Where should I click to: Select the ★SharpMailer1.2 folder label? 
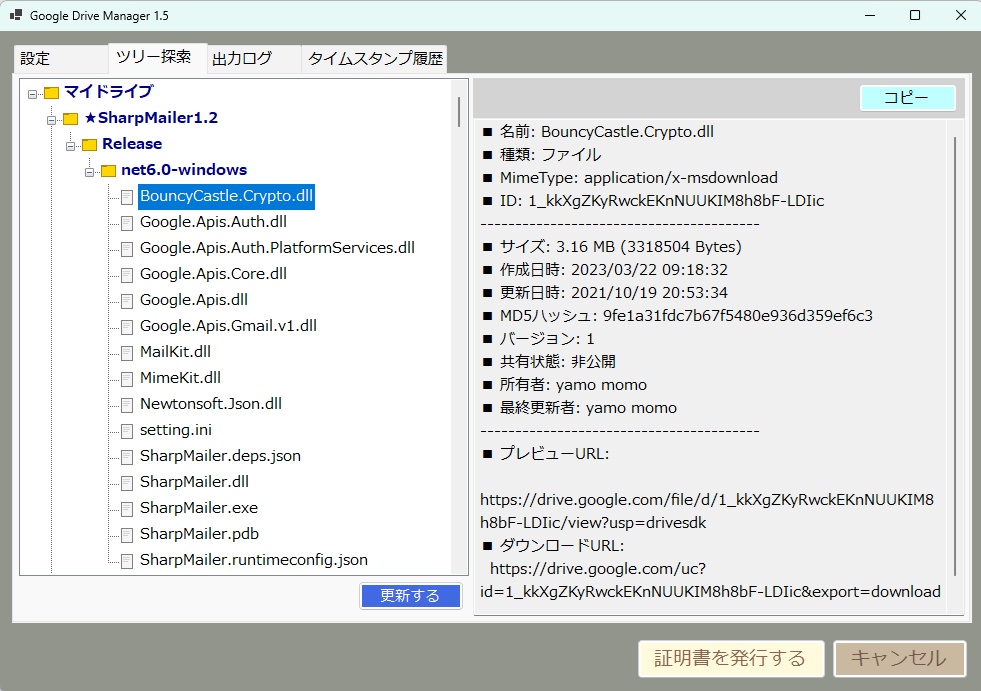click(151, 118)
